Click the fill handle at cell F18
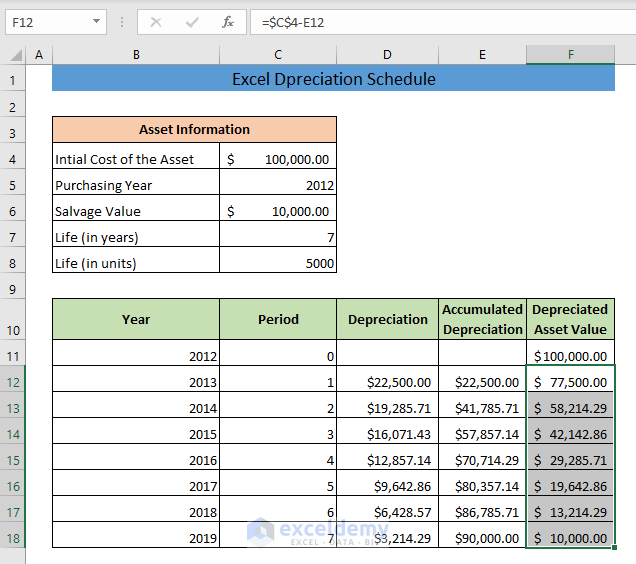636x564 pixels. coord(613,547)
